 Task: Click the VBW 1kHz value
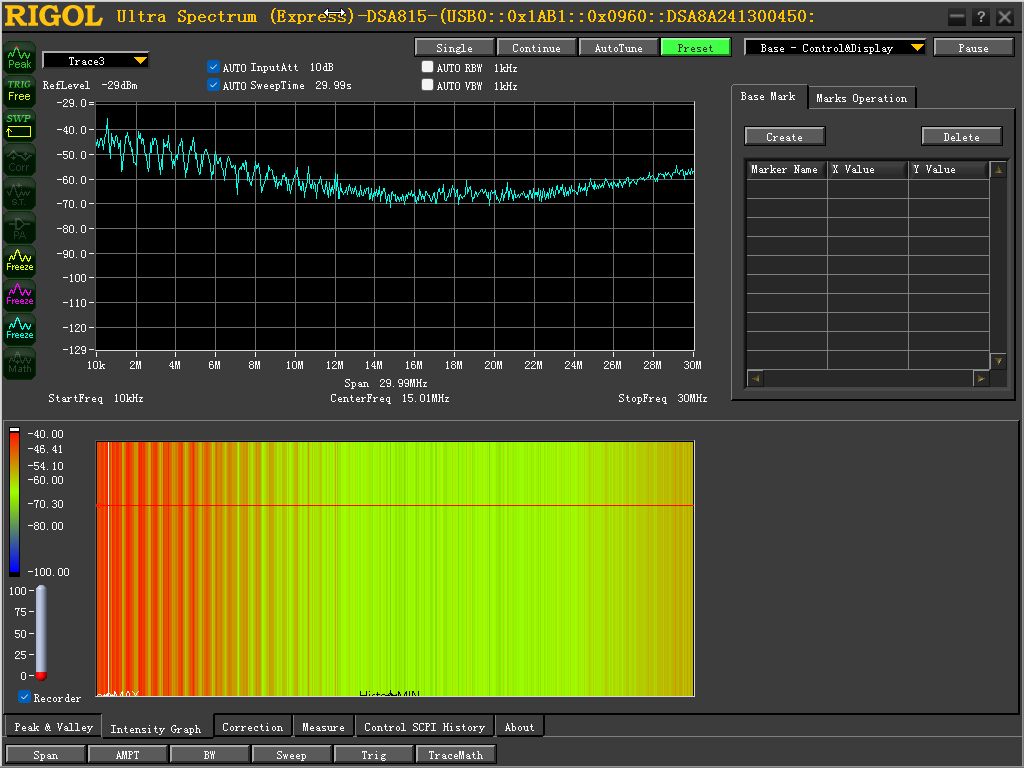tap(505, 86)
